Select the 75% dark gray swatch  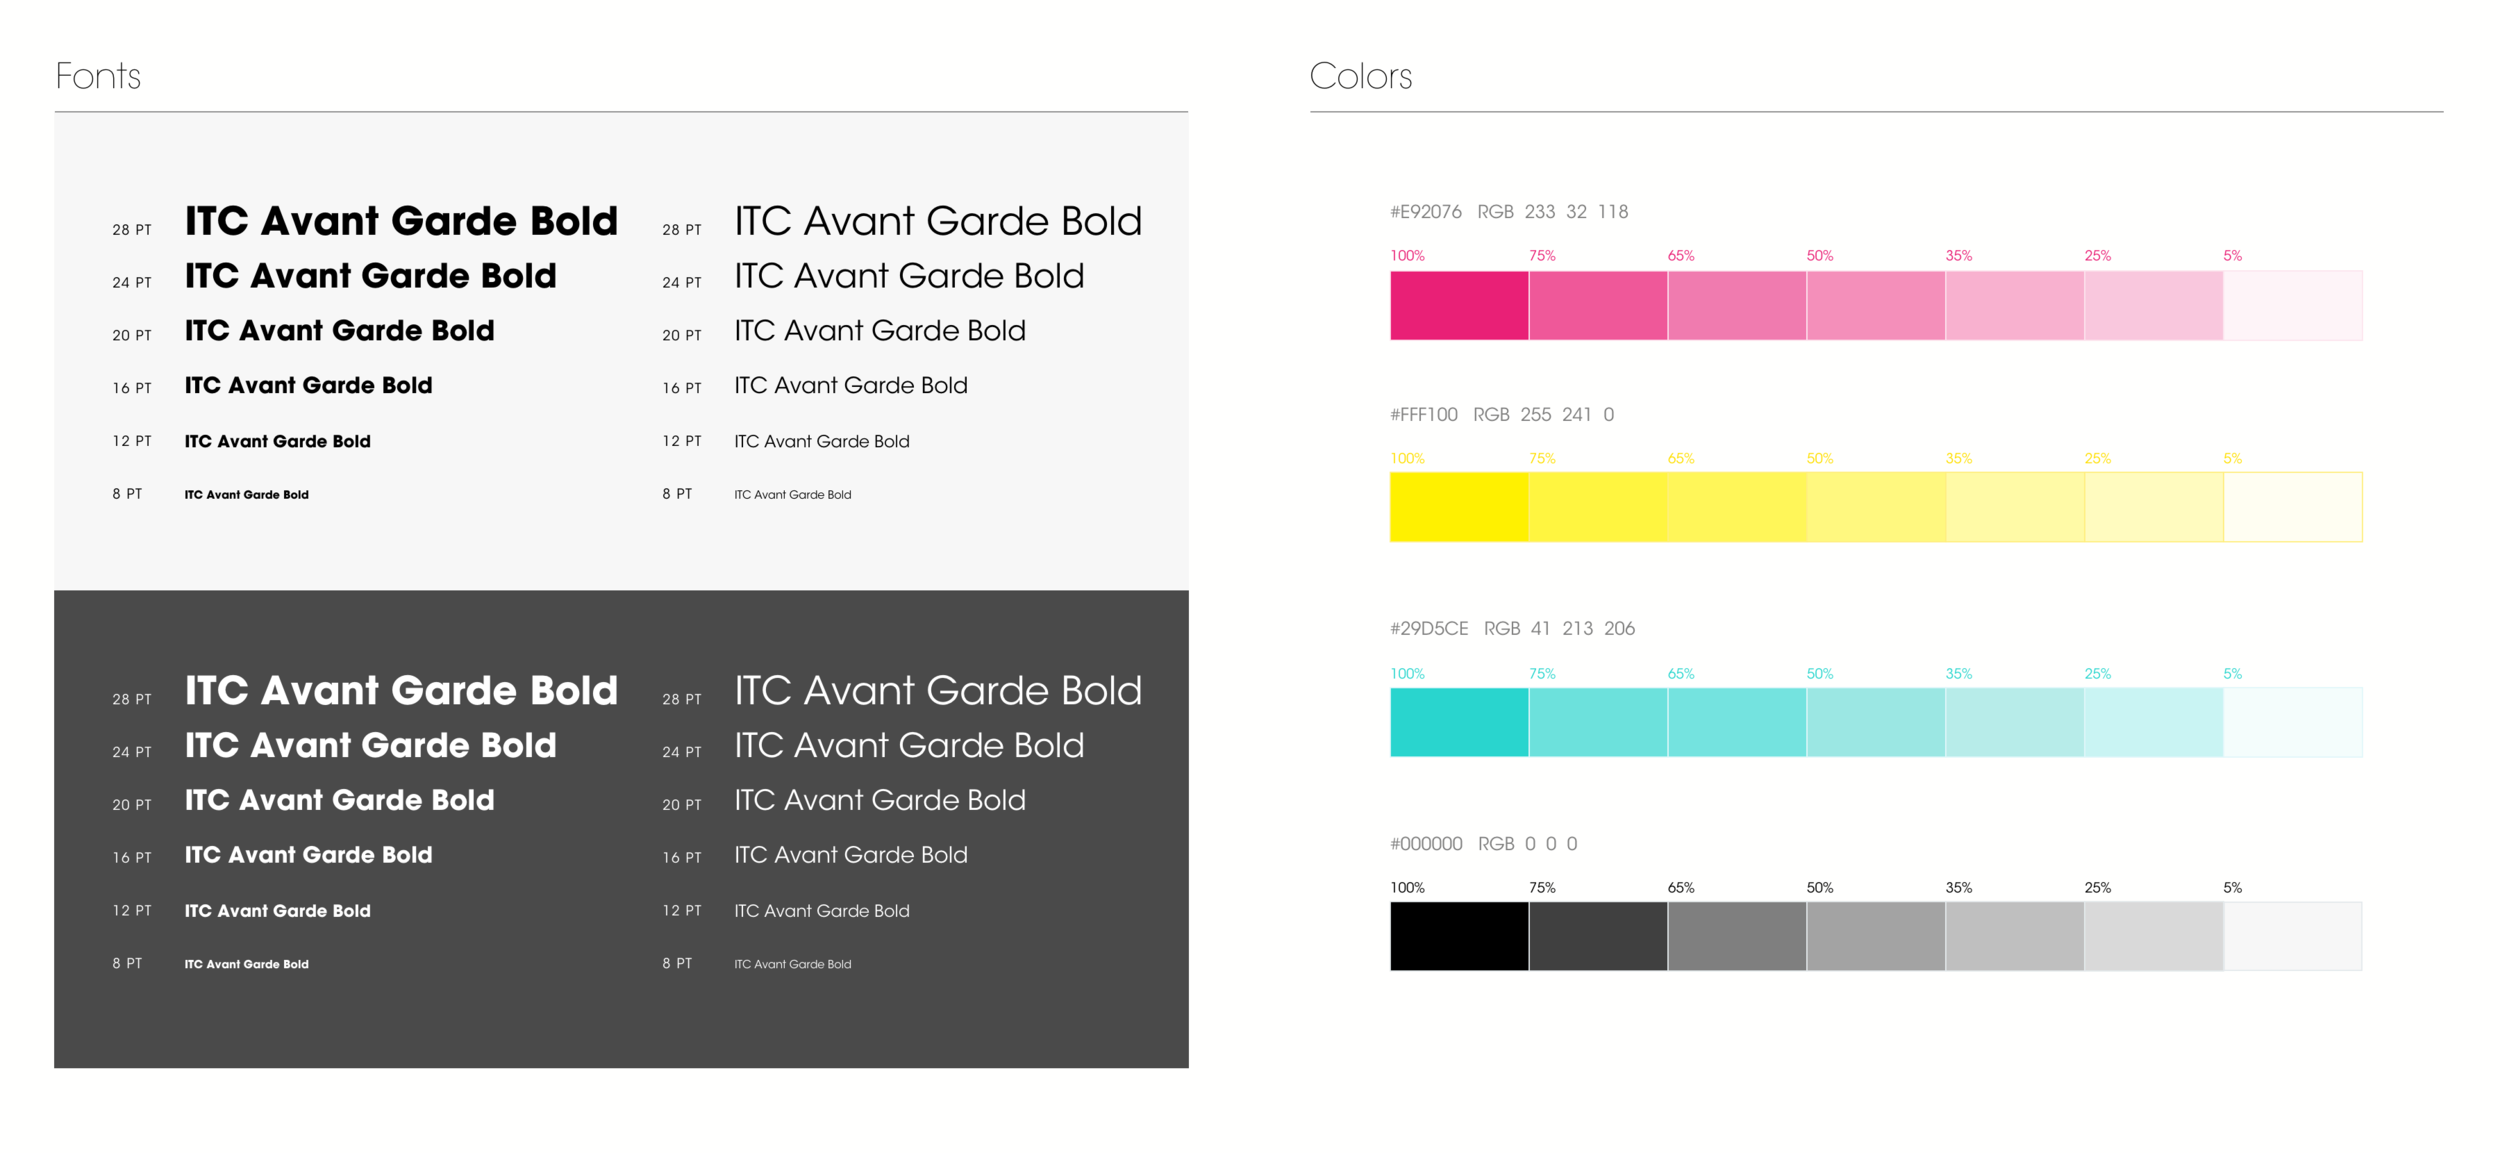1598,936
